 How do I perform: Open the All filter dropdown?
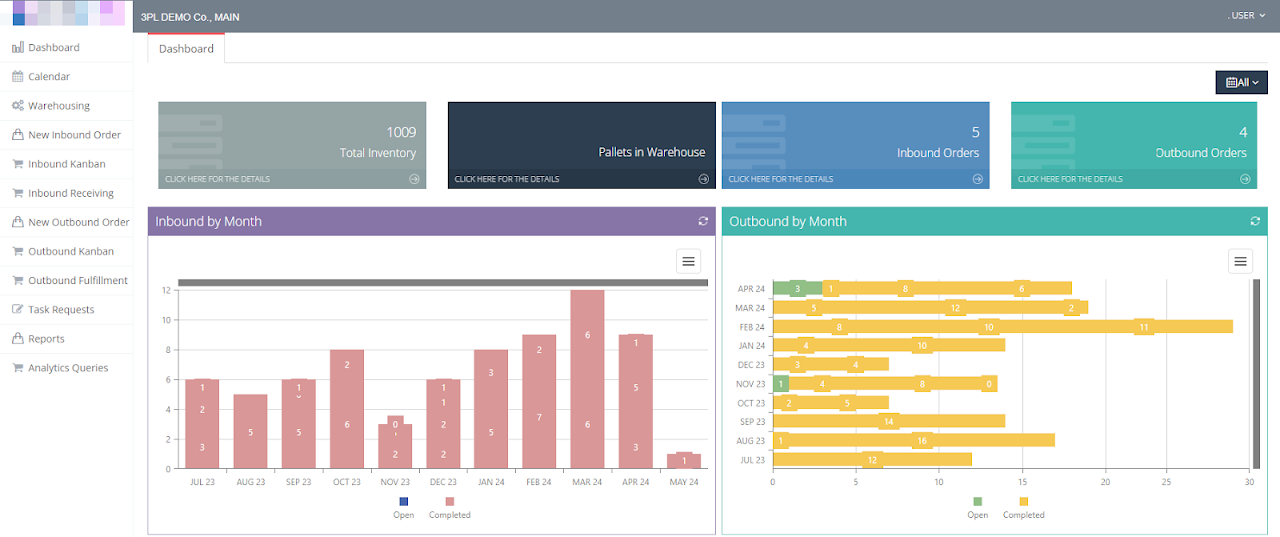click(1241, 83)
